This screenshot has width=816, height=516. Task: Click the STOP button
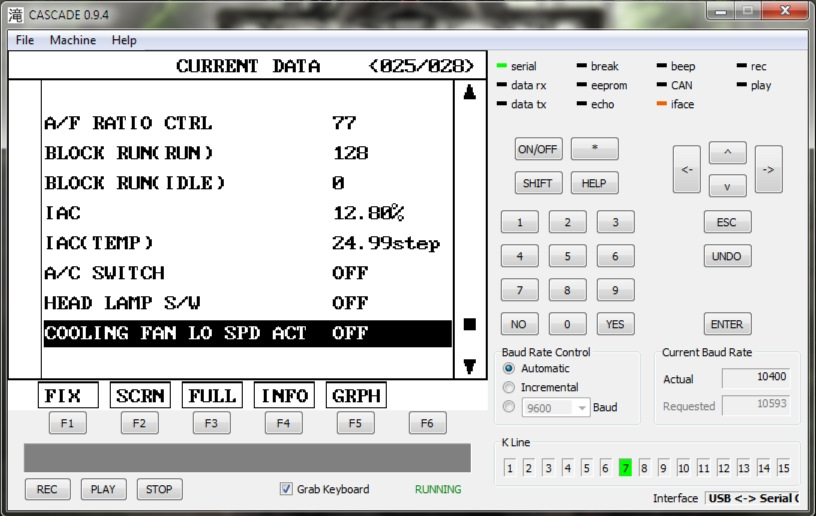(159, 489)
